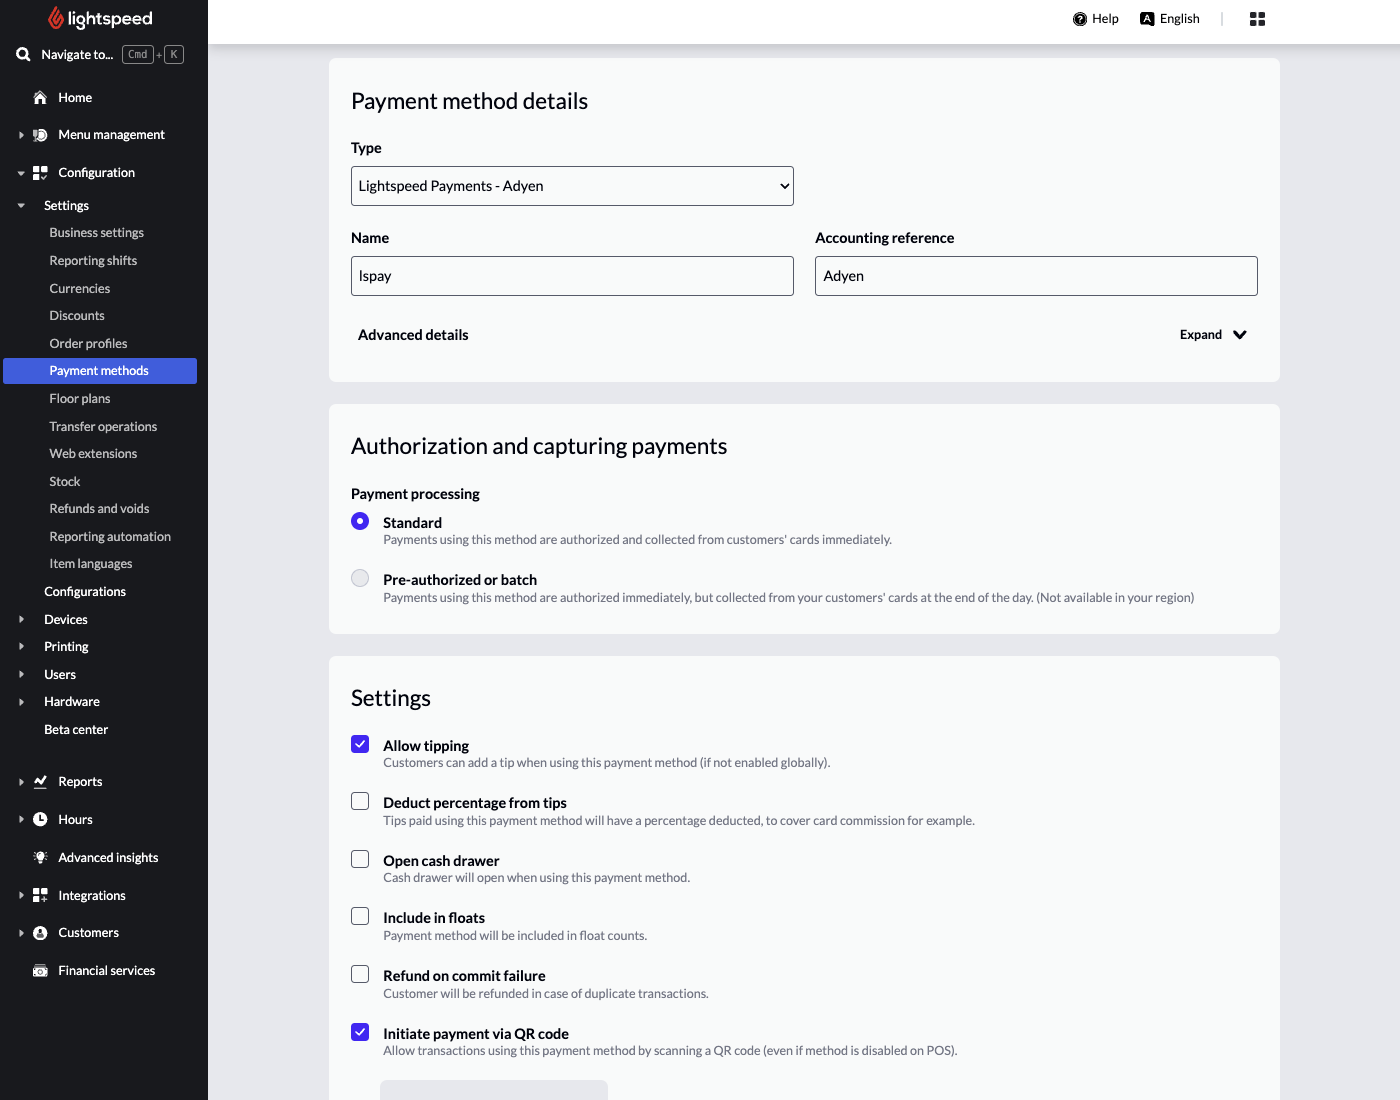Click the Home house icon

coord(40,97)
